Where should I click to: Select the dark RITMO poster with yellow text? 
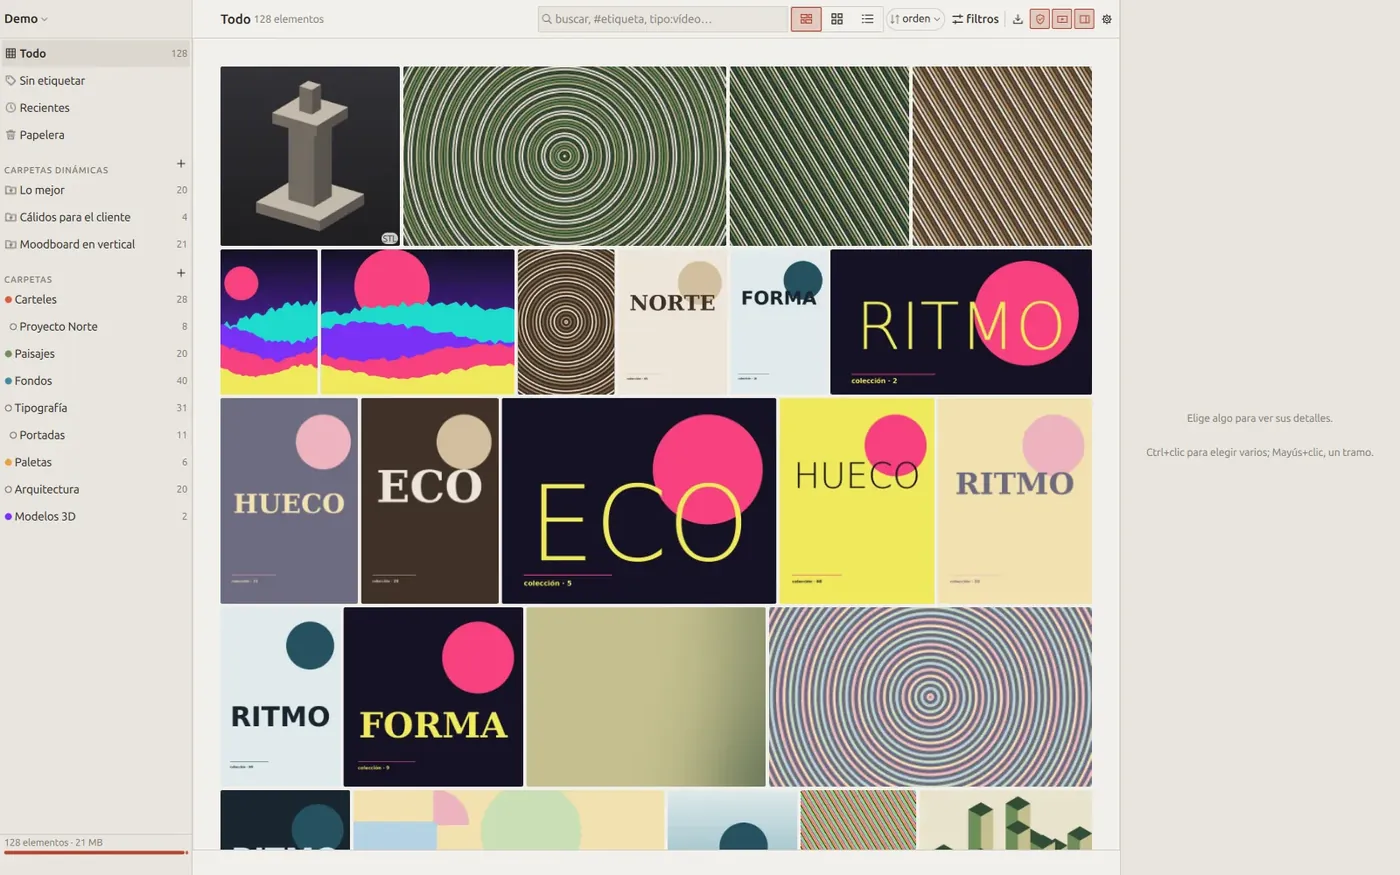point(961,322)
